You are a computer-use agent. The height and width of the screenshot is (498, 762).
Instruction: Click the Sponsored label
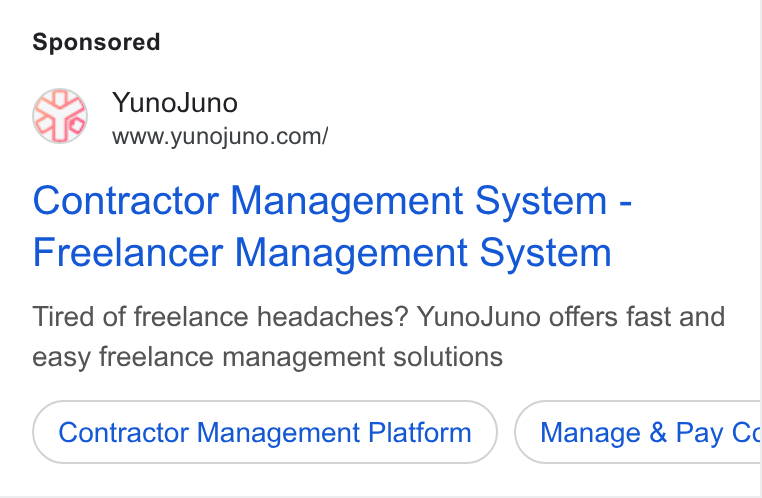point(96,42)
